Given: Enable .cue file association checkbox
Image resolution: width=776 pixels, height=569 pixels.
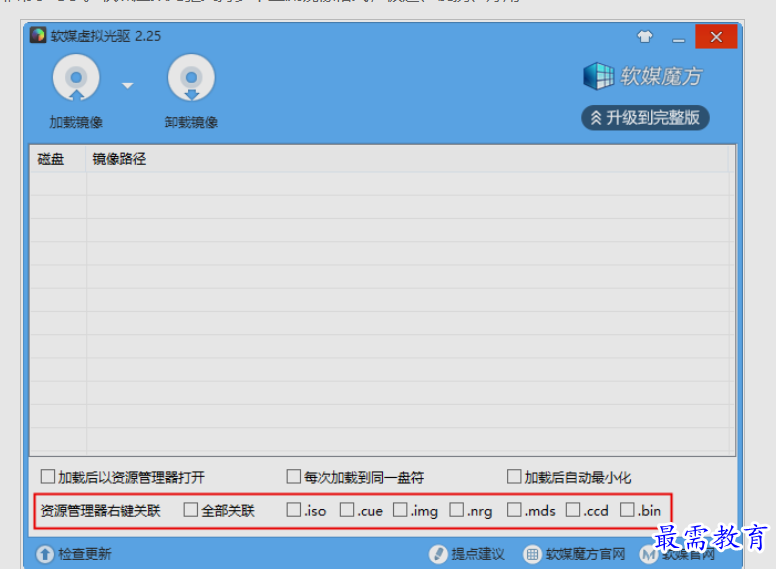Looking at the screenshot, I should coord(347,510).
